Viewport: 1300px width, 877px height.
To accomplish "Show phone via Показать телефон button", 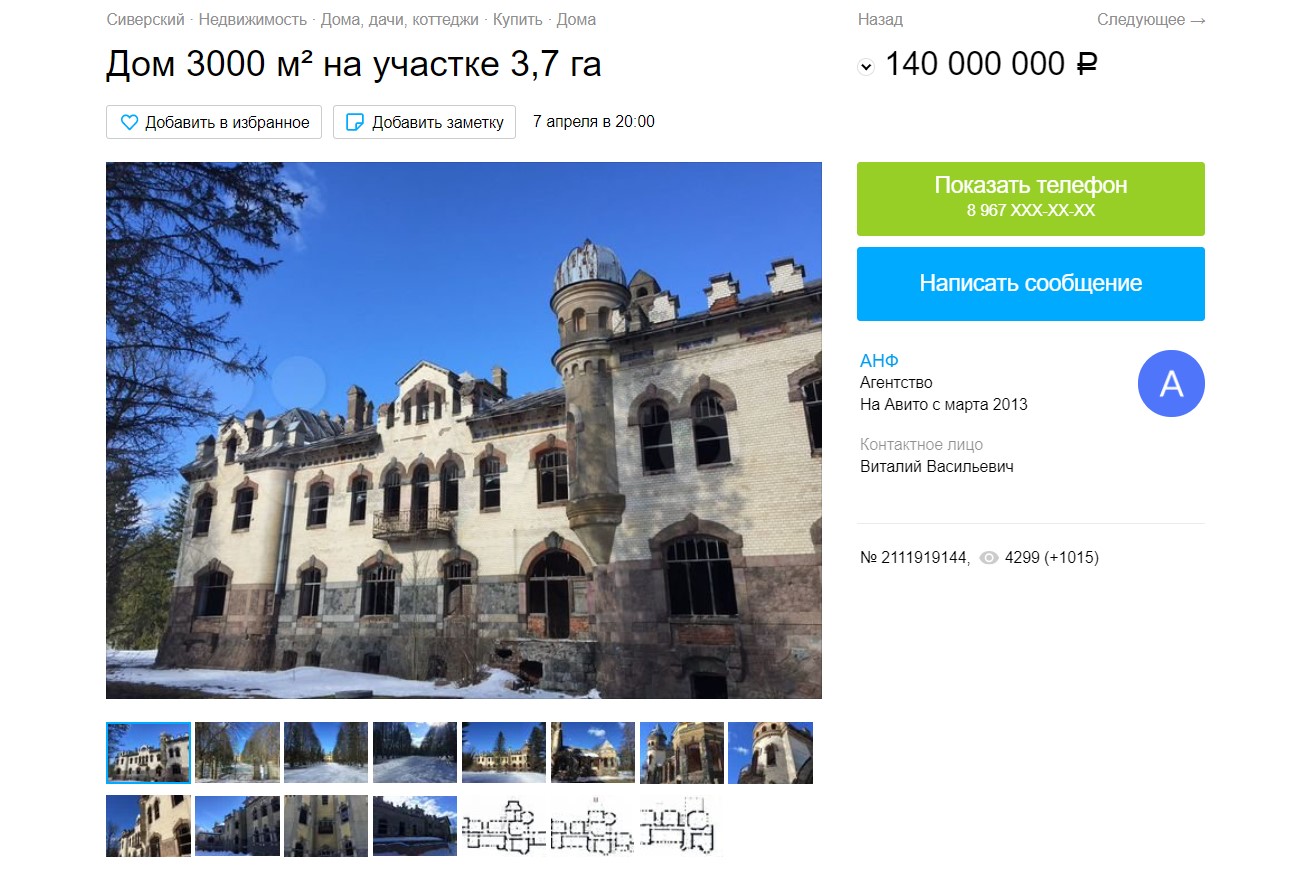I will pyautogui.click(x=1031, y=199).
